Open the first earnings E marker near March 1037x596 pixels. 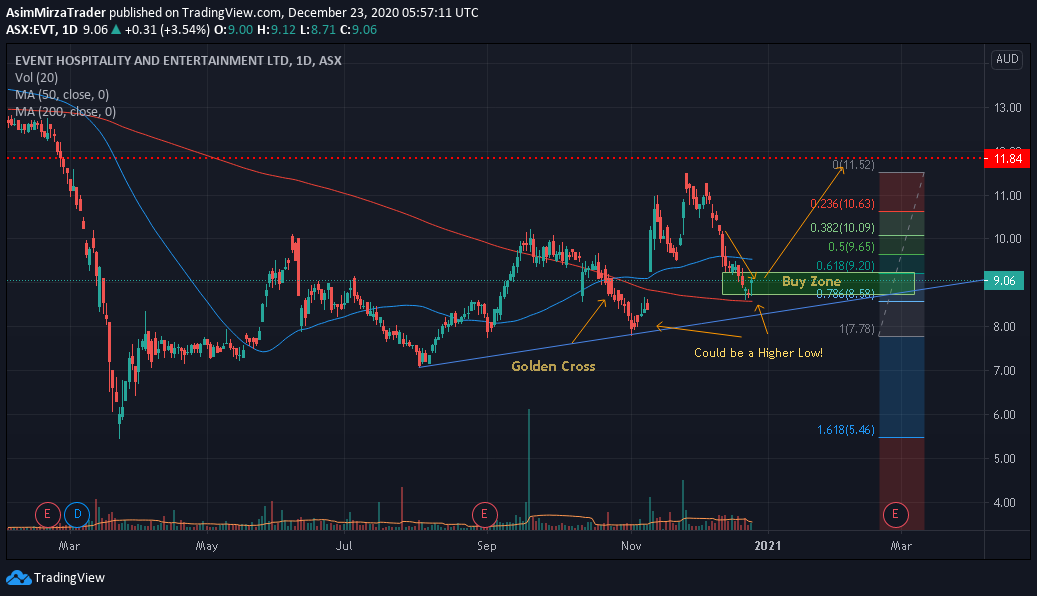(48, 514)
